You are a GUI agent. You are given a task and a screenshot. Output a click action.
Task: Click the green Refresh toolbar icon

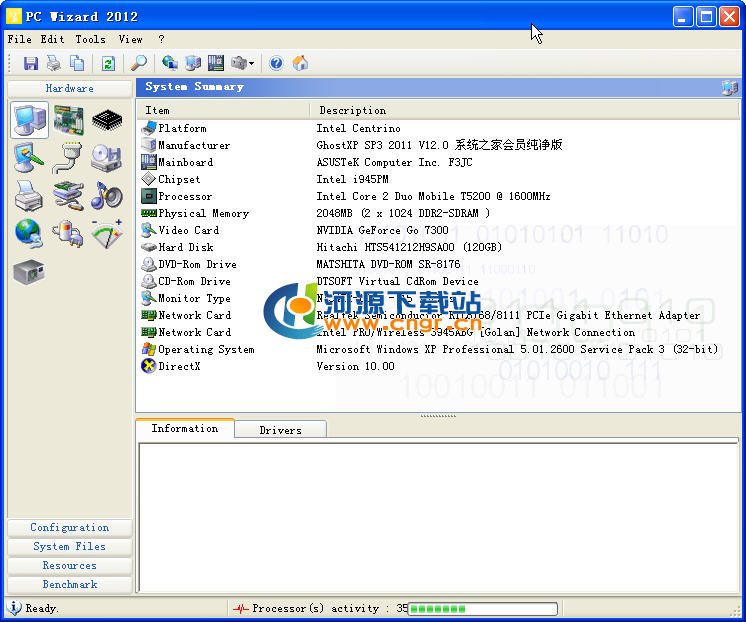point(108,63)
